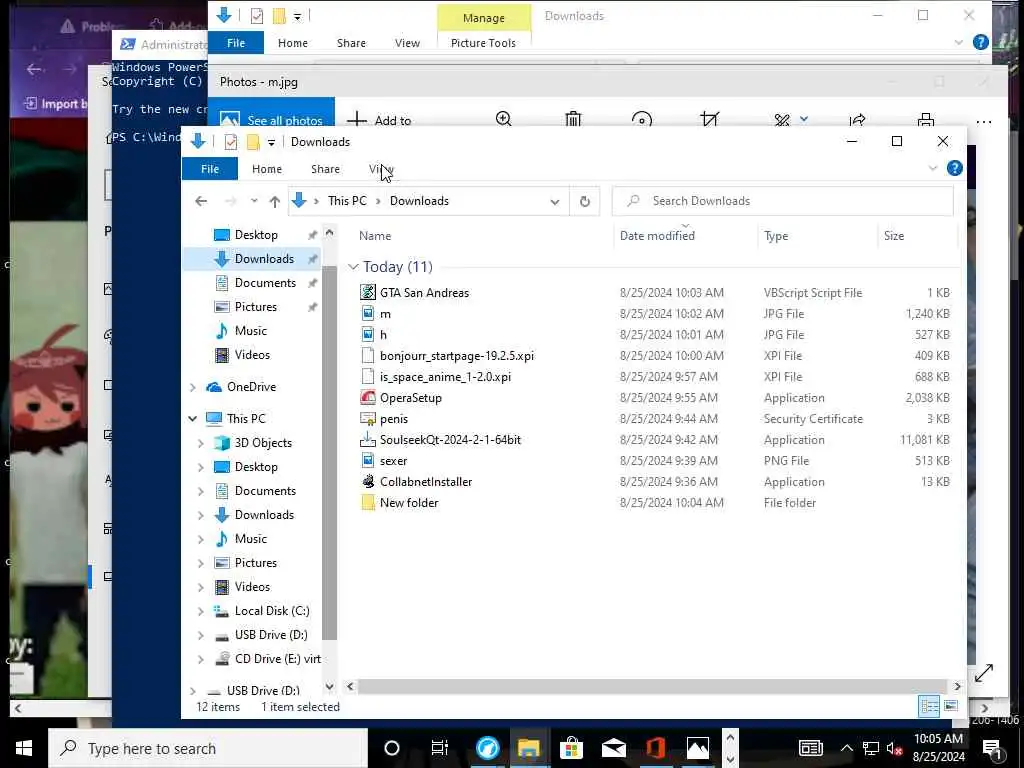Select Desktop in Quick access
The width and height of the screenshot is (1024, 768).
coord(255,234)
